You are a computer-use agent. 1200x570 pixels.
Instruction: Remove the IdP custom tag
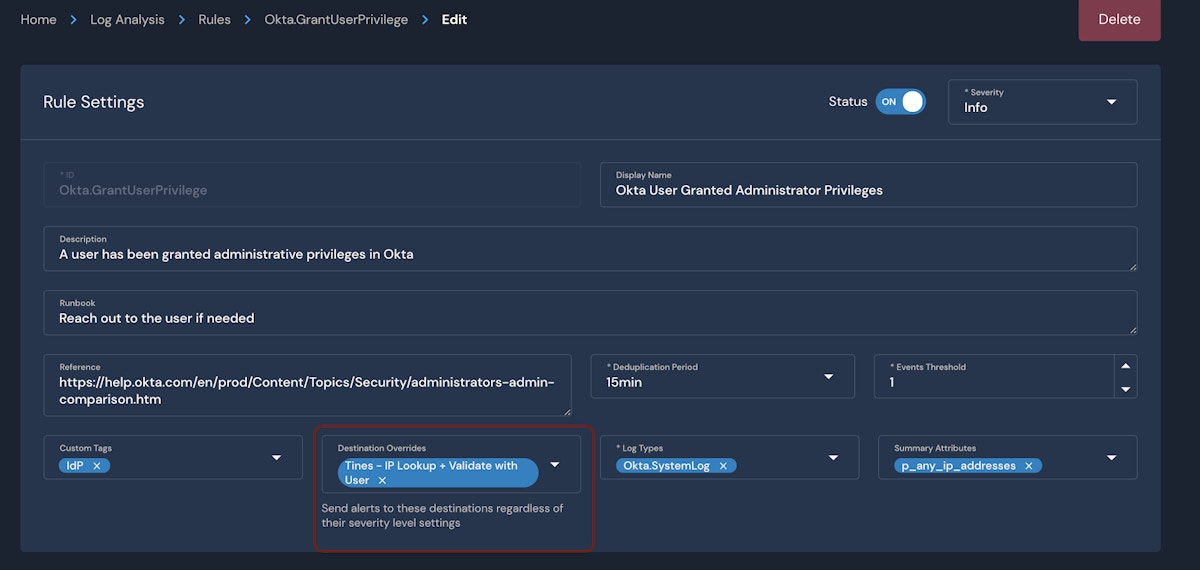[97, 466]
